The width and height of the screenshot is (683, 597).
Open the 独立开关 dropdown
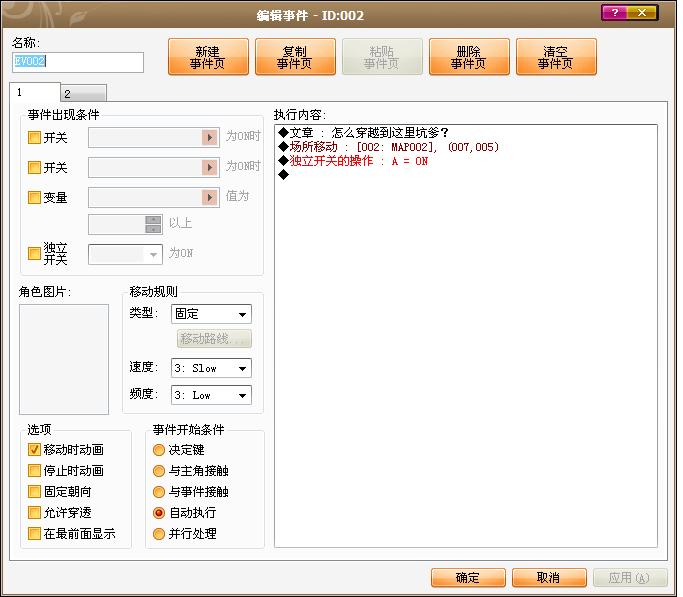click(x=125, y=254)
